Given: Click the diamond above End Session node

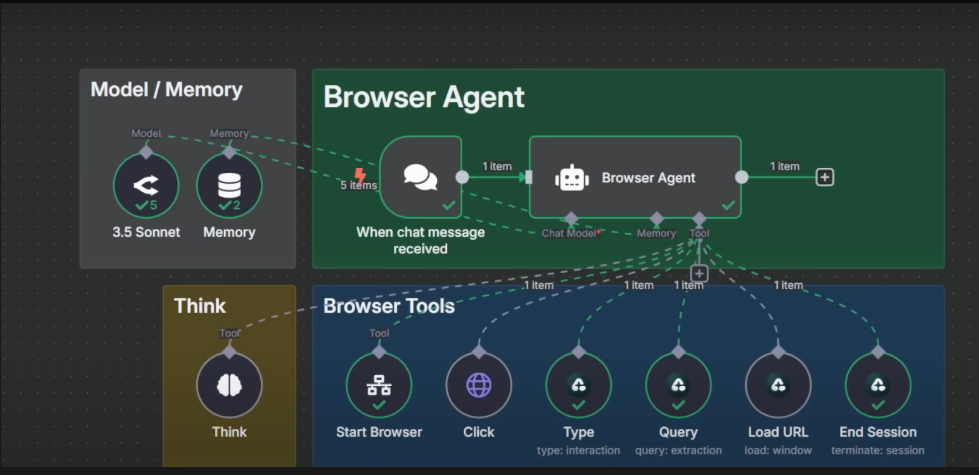Looking at the screenshot, I should (878, 351).
